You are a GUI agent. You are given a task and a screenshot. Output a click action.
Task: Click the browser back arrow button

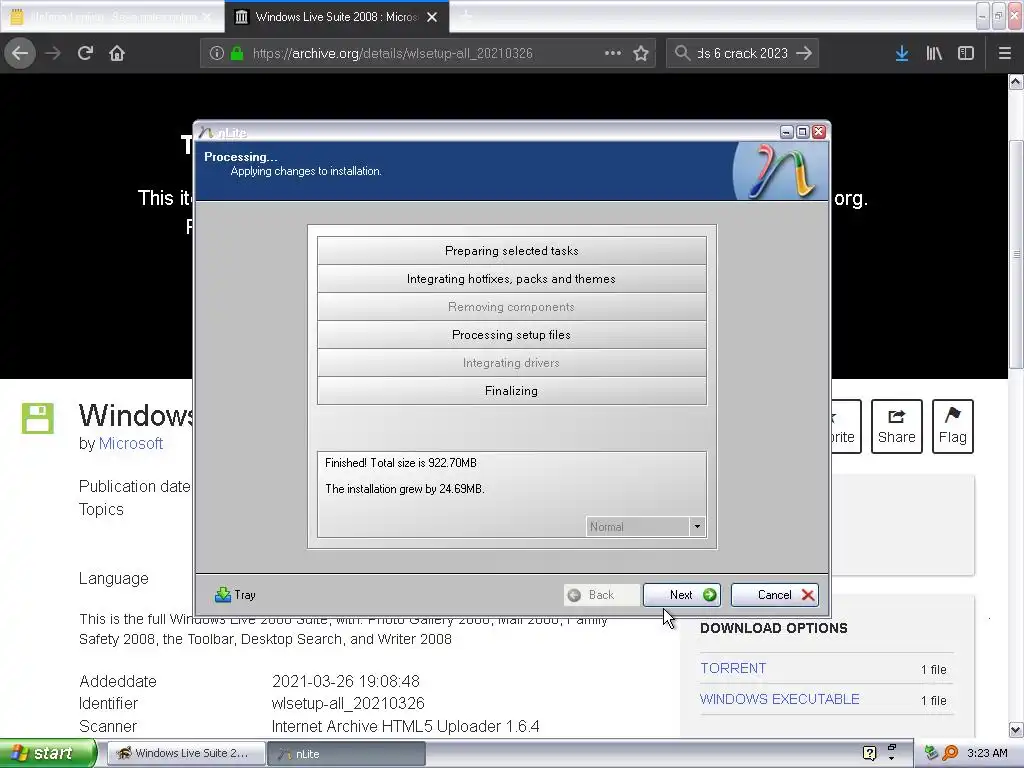tap(20, 53)
